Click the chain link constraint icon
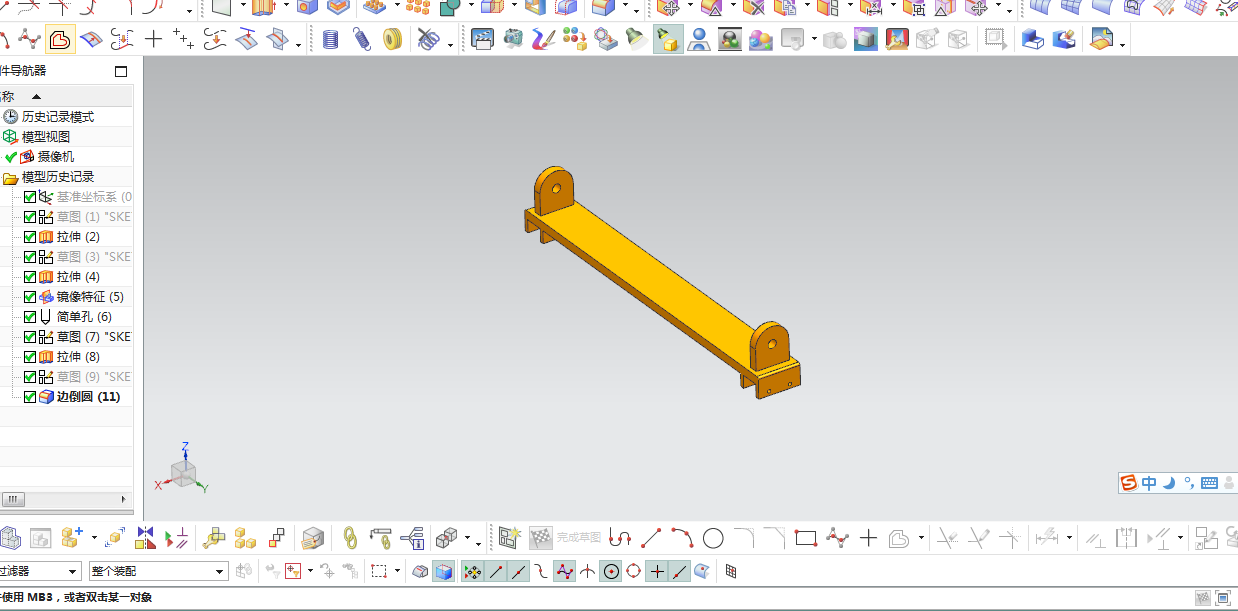The image size is (1238, 611). pyautogui.click(x=350, y=538)
